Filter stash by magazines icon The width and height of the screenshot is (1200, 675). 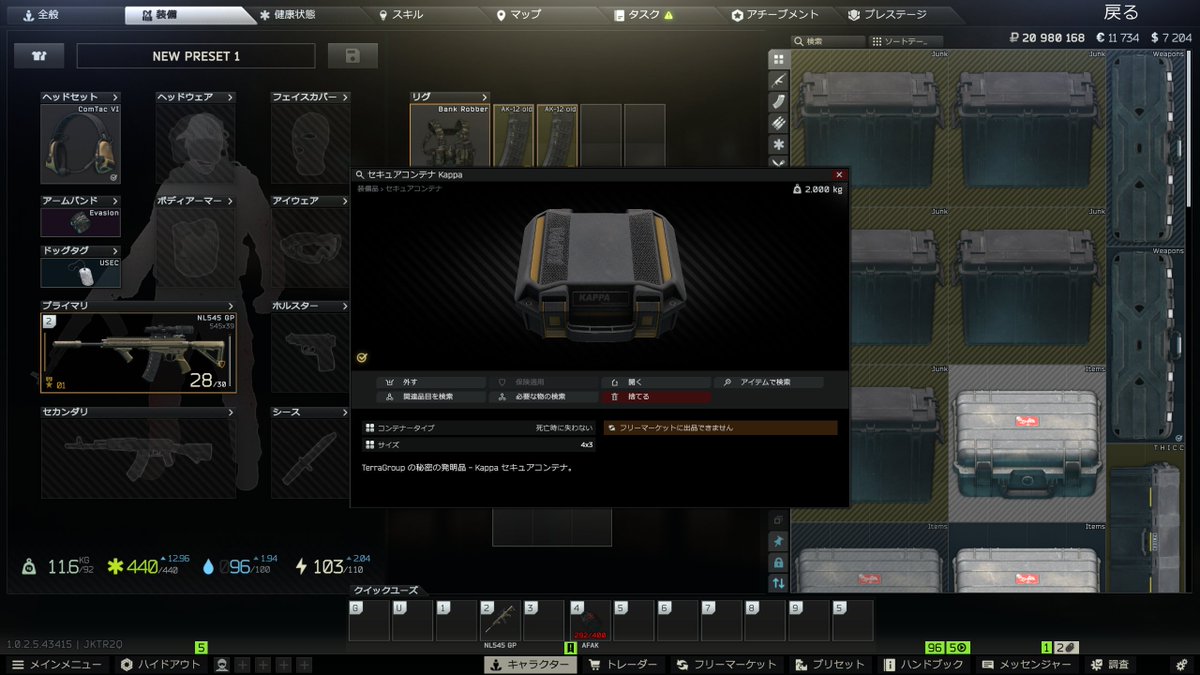pos(779,102)
